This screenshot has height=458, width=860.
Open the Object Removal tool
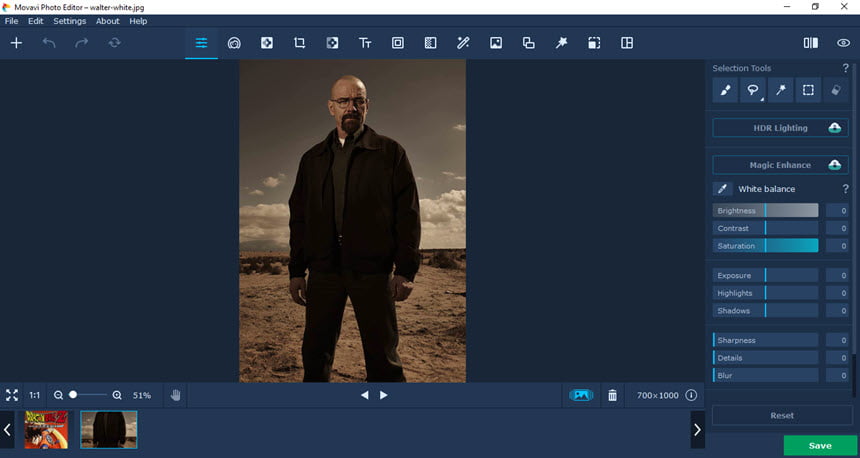pyautogui.click(x=332, y=43)
